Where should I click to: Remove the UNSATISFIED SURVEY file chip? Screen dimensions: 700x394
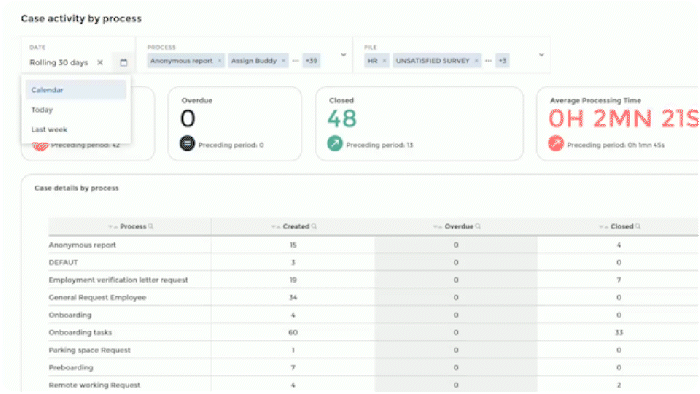click(476, 61)
